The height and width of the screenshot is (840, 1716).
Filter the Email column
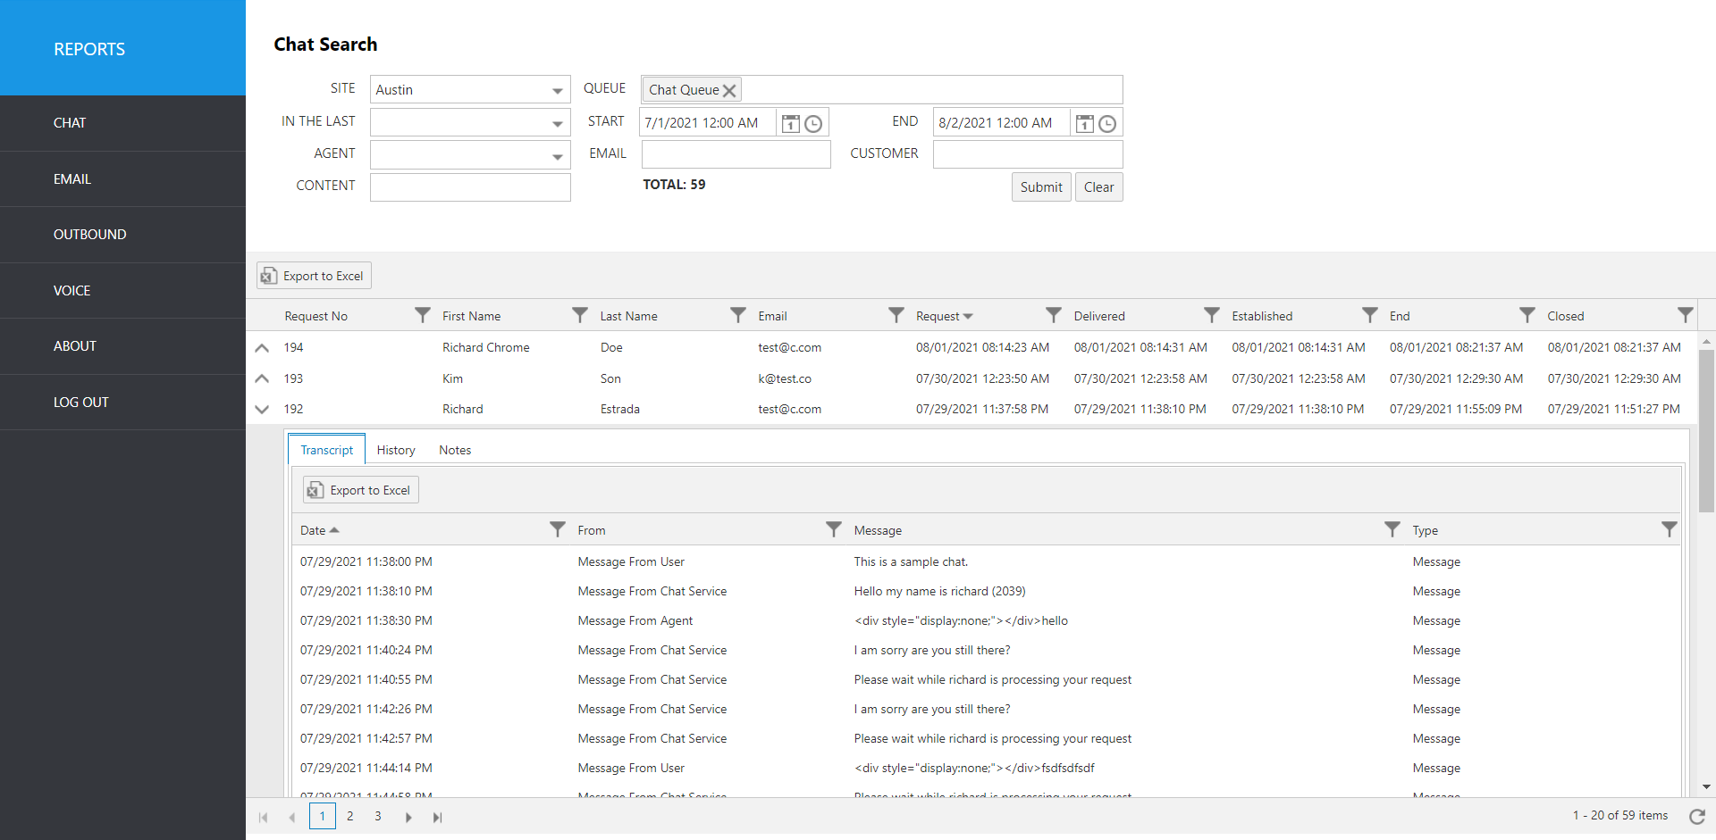coord(896,315)
